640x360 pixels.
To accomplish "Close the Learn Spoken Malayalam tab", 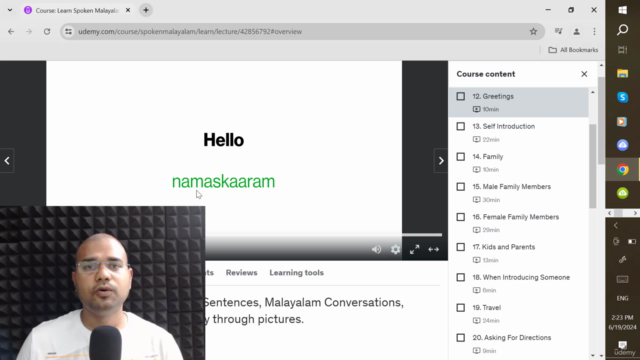I will click(x=128, y=10).
